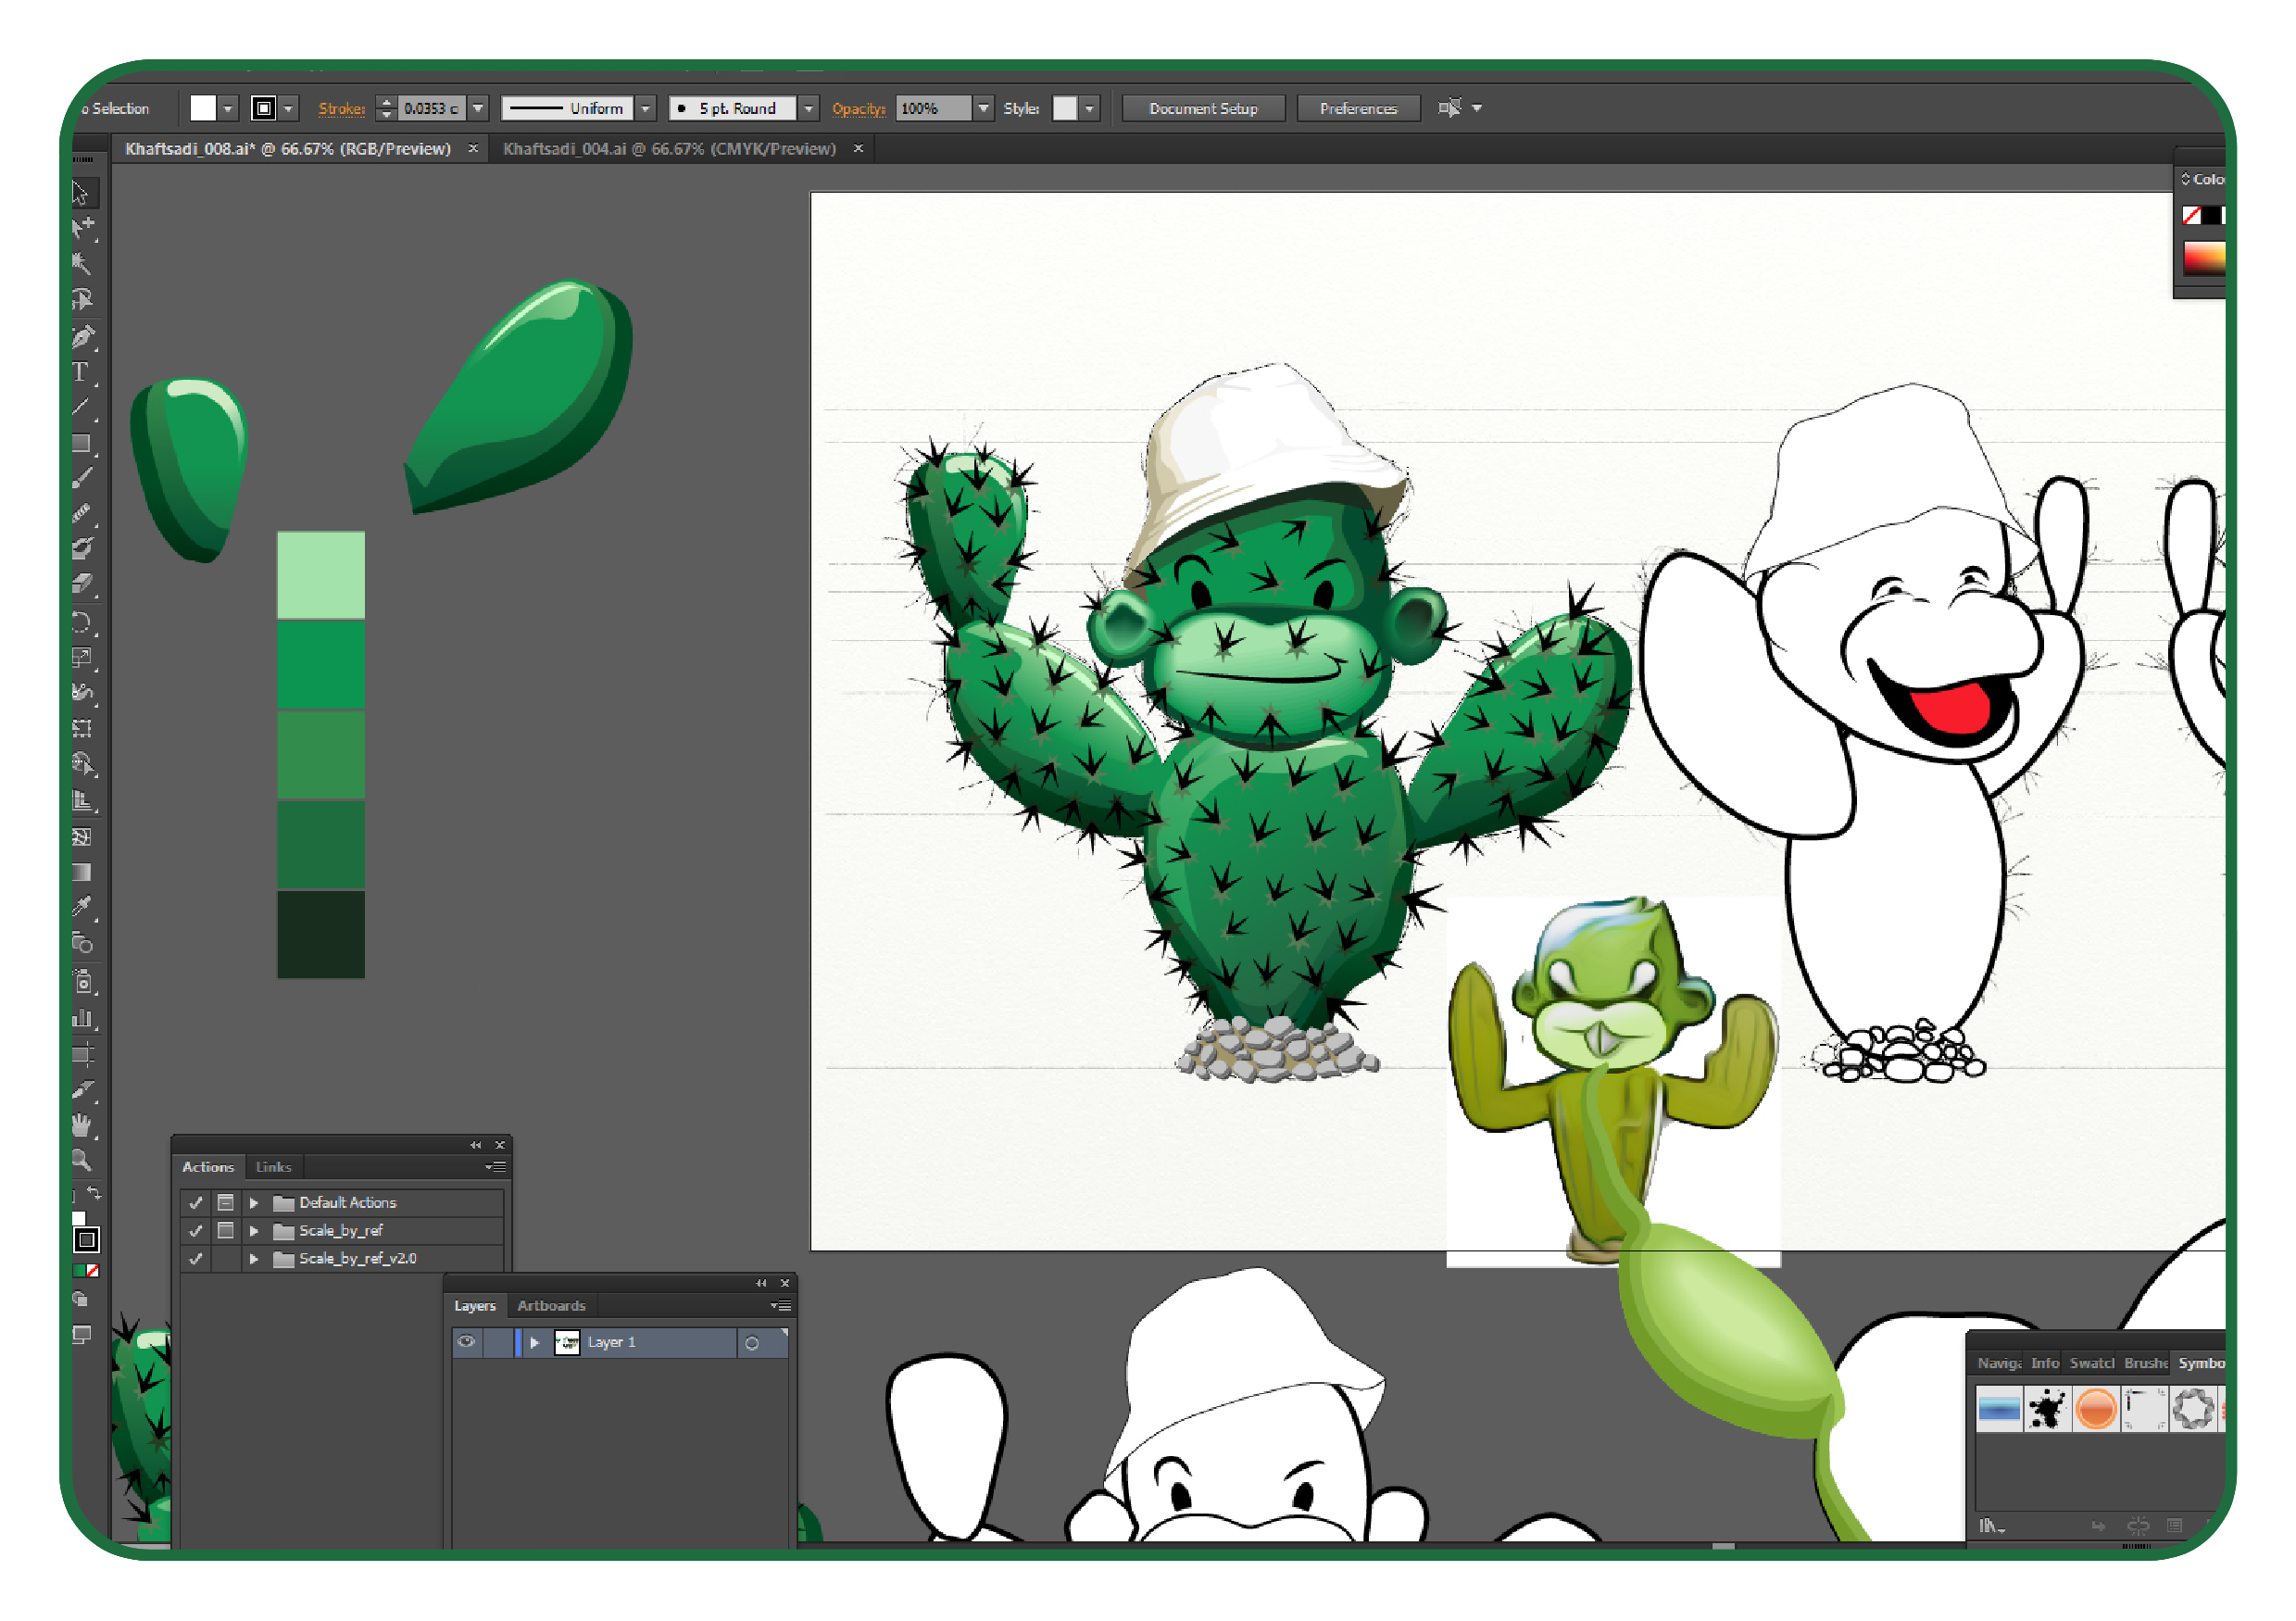
Task: Switch to the Artboards tab
Action: click(551, 1306)
